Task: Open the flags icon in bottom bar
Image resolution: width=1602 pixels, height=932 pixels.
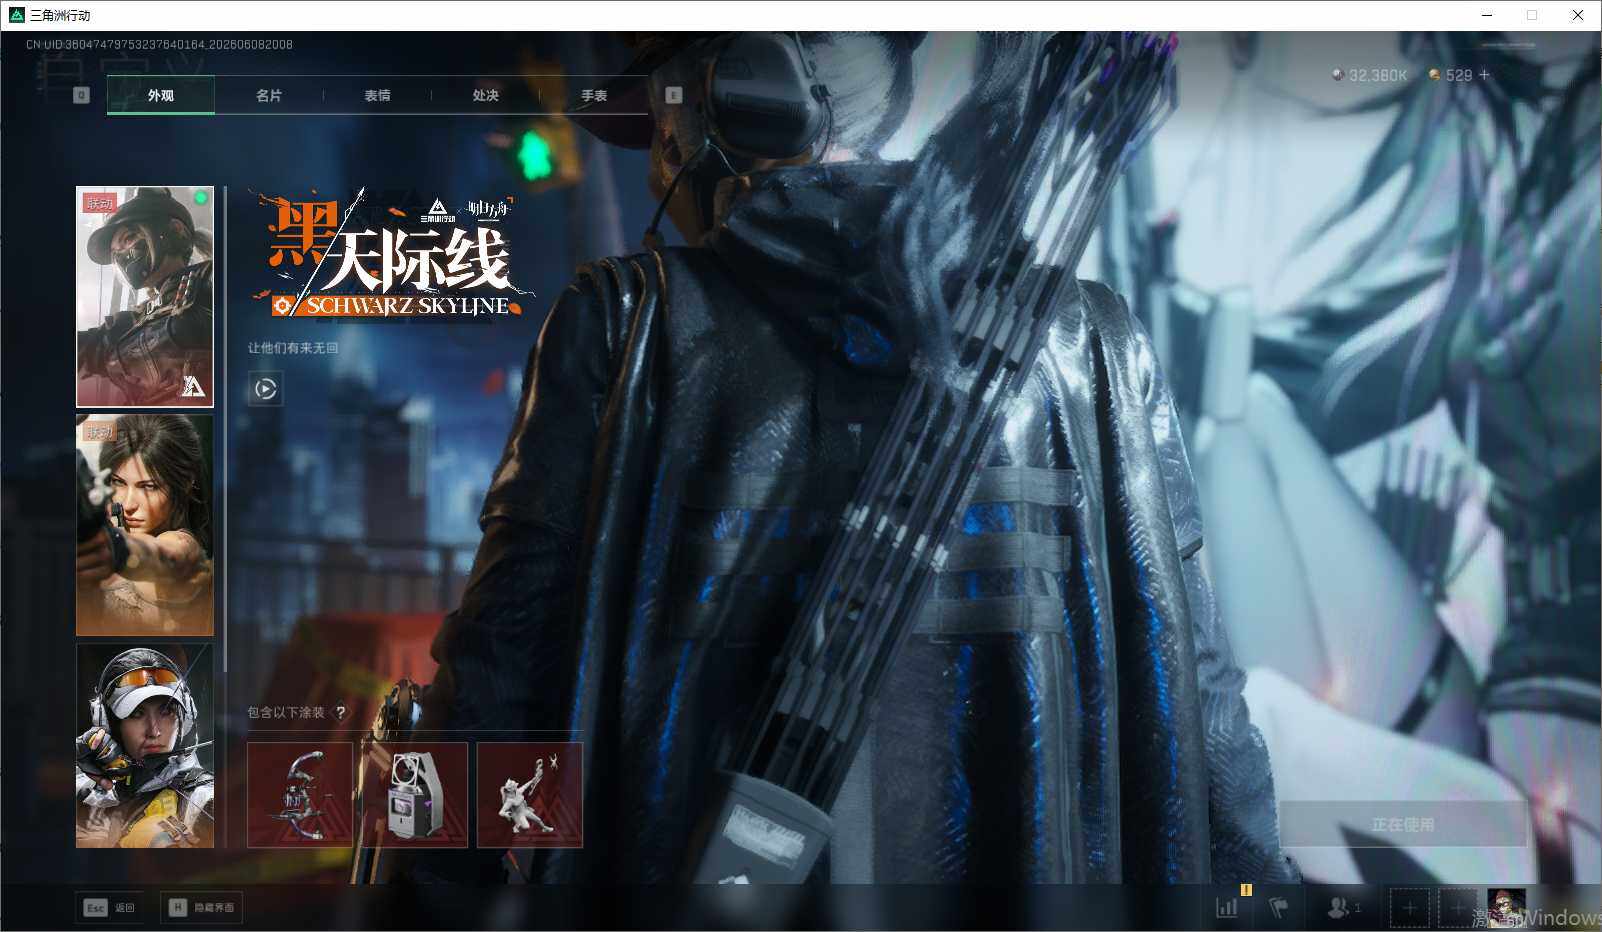Action: click(x=1278, y=907)
